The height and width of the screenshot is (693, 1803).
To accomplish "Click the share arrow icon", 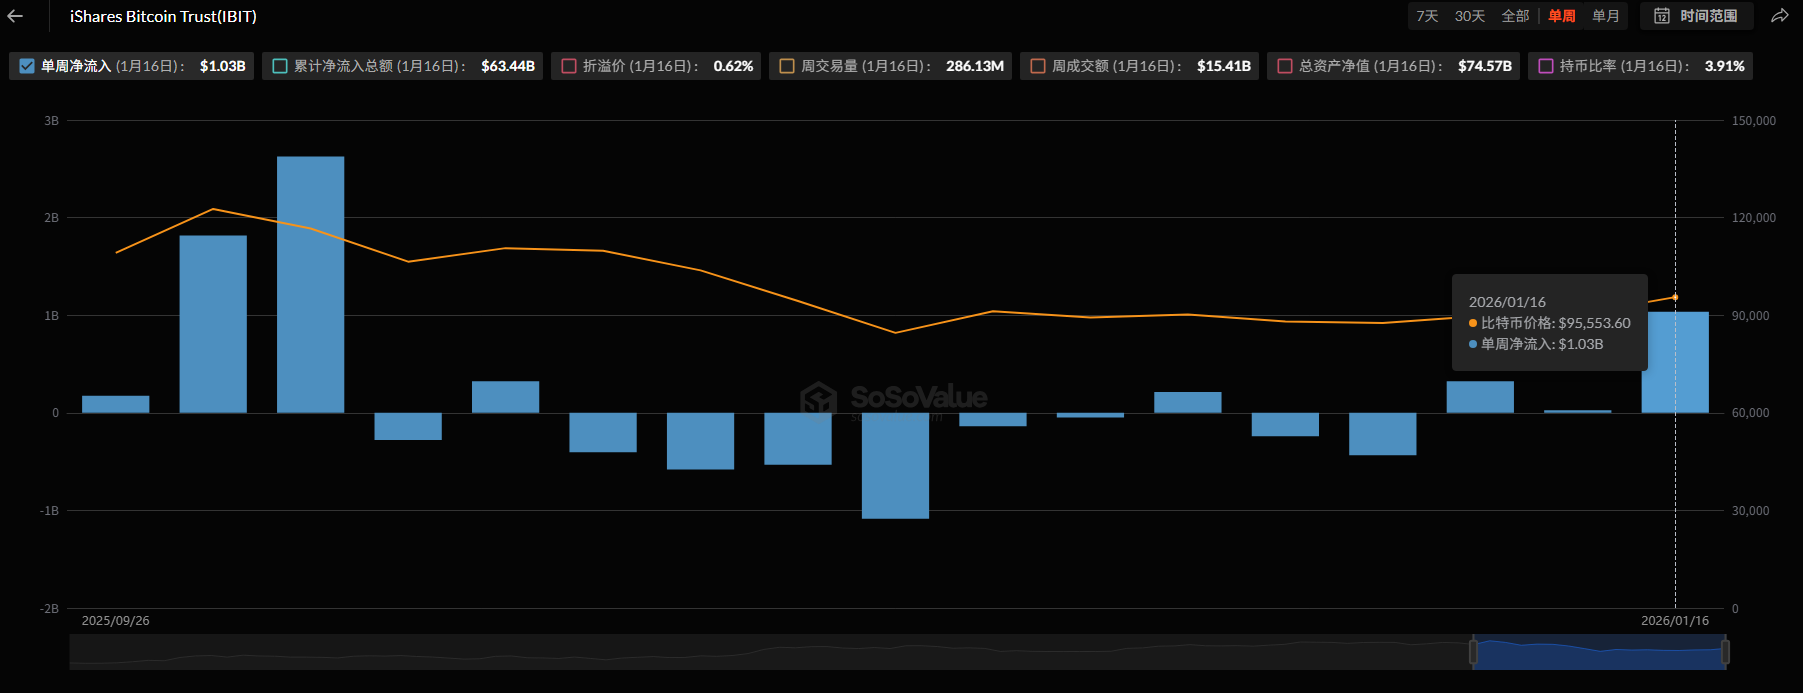I will [1780, 16].
